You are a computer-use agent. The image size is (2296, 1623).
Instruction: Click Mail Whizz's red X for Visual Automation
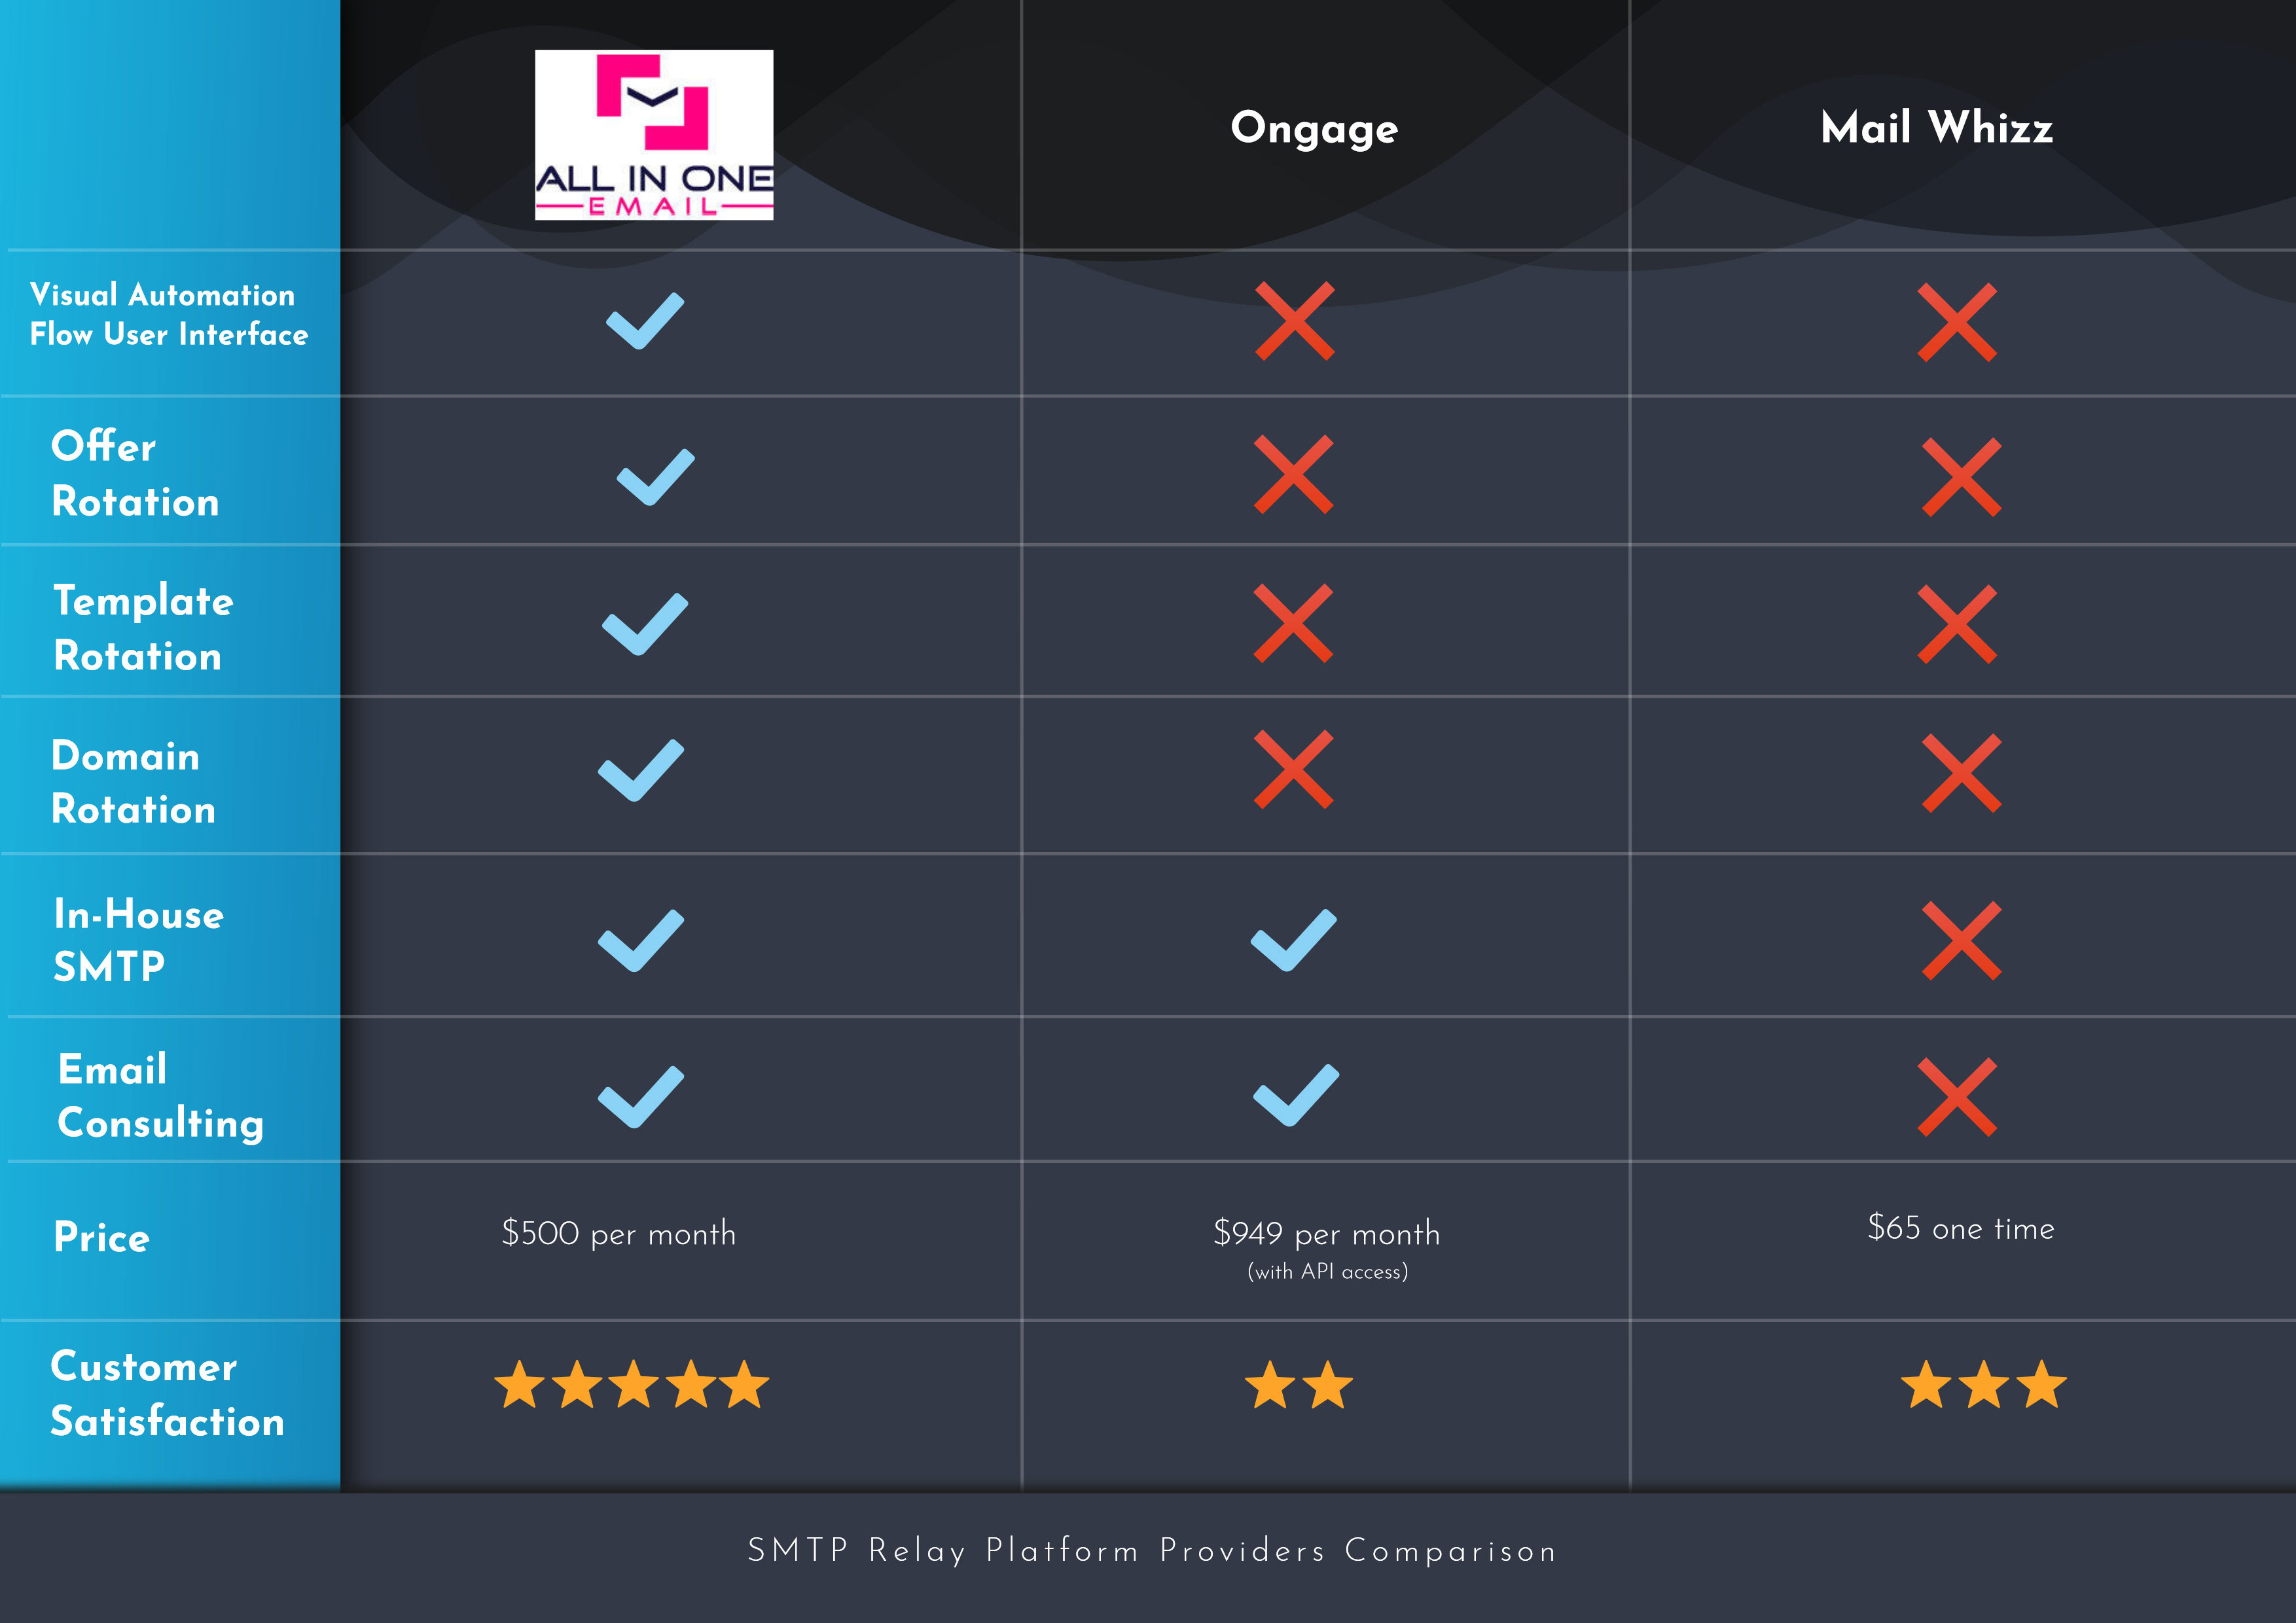tap(1957, 322)
